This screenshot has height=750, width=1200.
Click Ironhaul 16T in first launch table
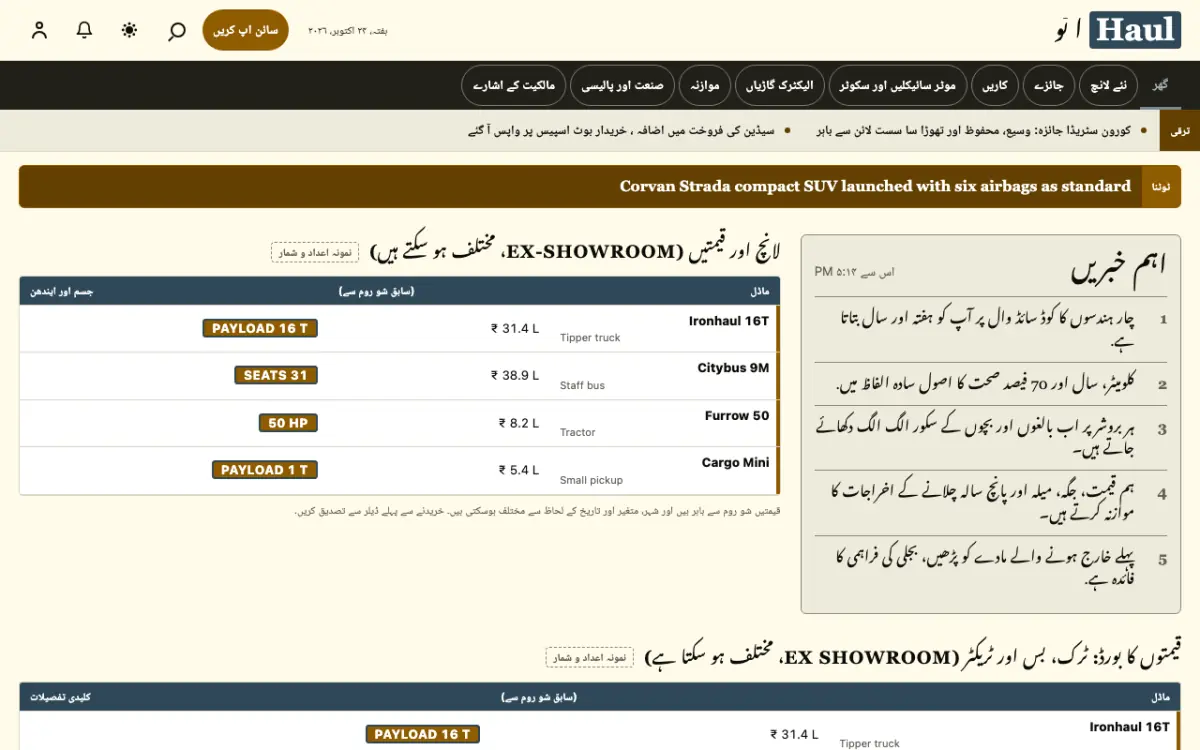pyautogui.click(x=729, y=321)
